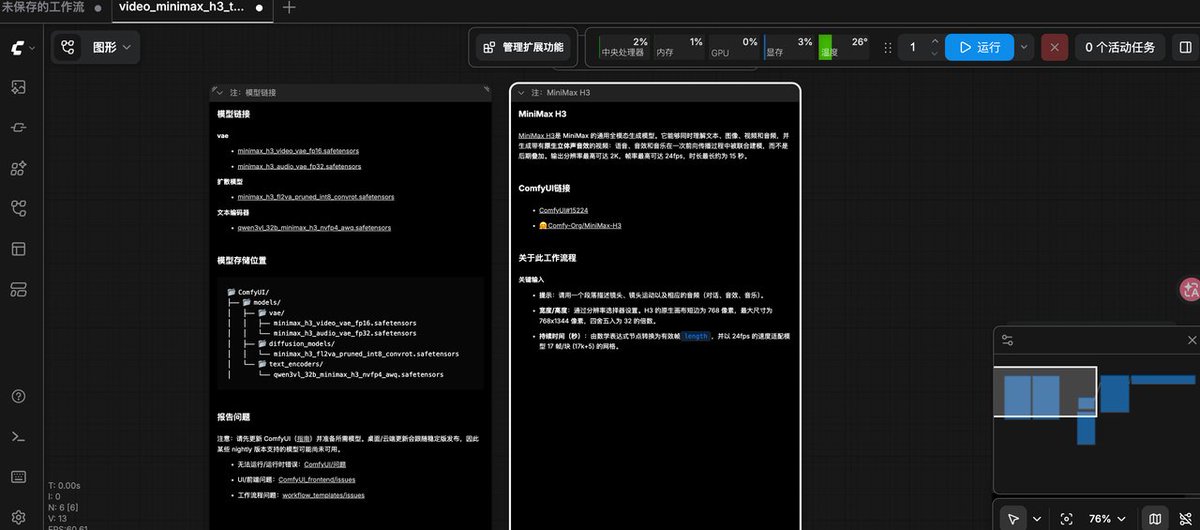1200x530 pixels.
Task: Click the 温度 temperature meter
Action: click(x=844, y=46)
